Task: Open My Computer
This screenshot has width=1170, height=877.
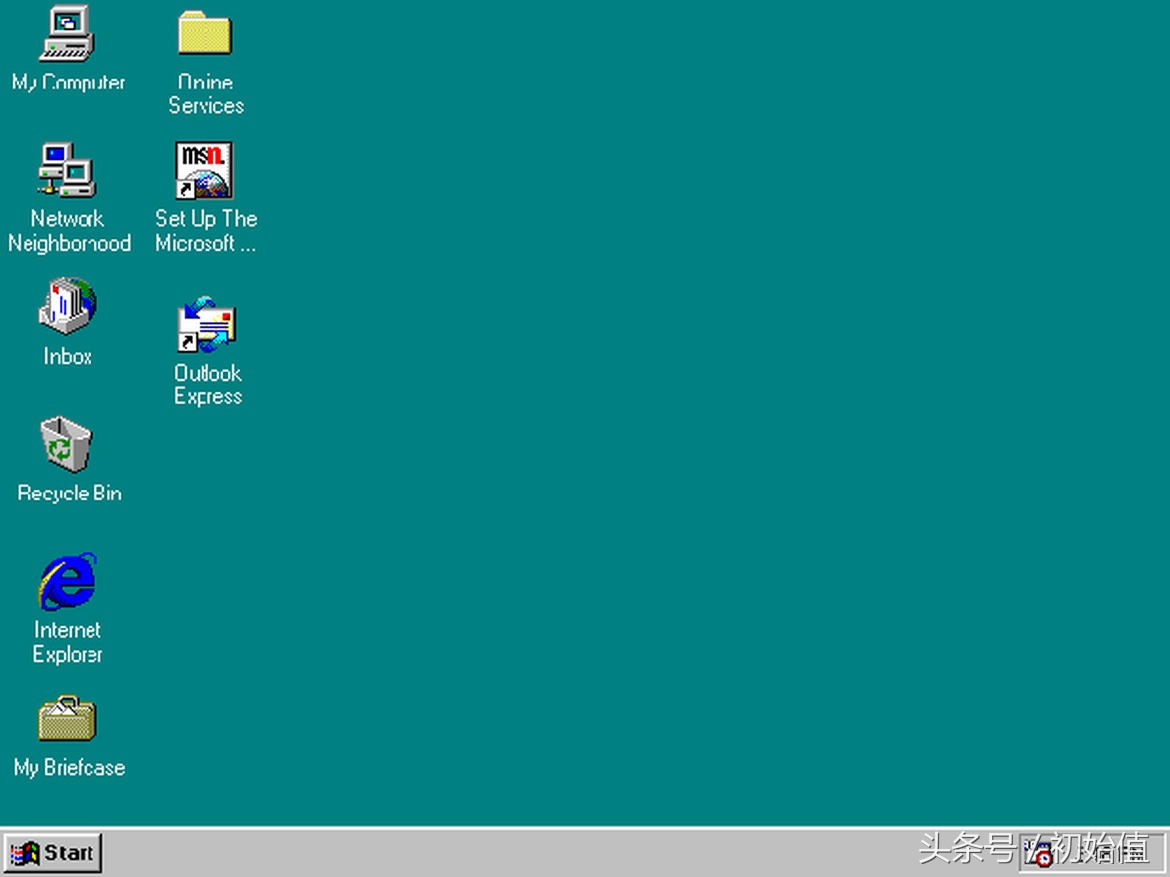Action: 67,37
